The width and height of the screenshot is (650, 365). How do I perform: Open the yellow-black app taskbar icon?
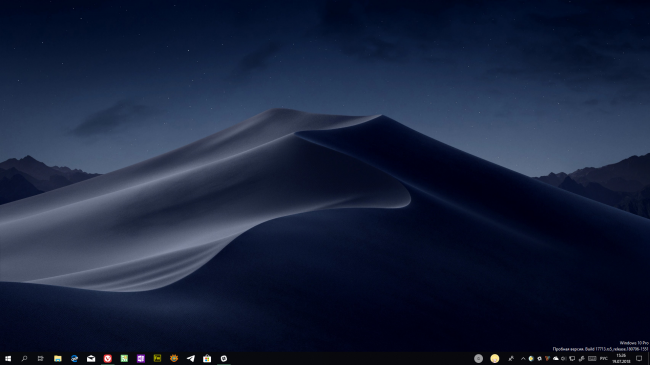click(x=157, y=358)
